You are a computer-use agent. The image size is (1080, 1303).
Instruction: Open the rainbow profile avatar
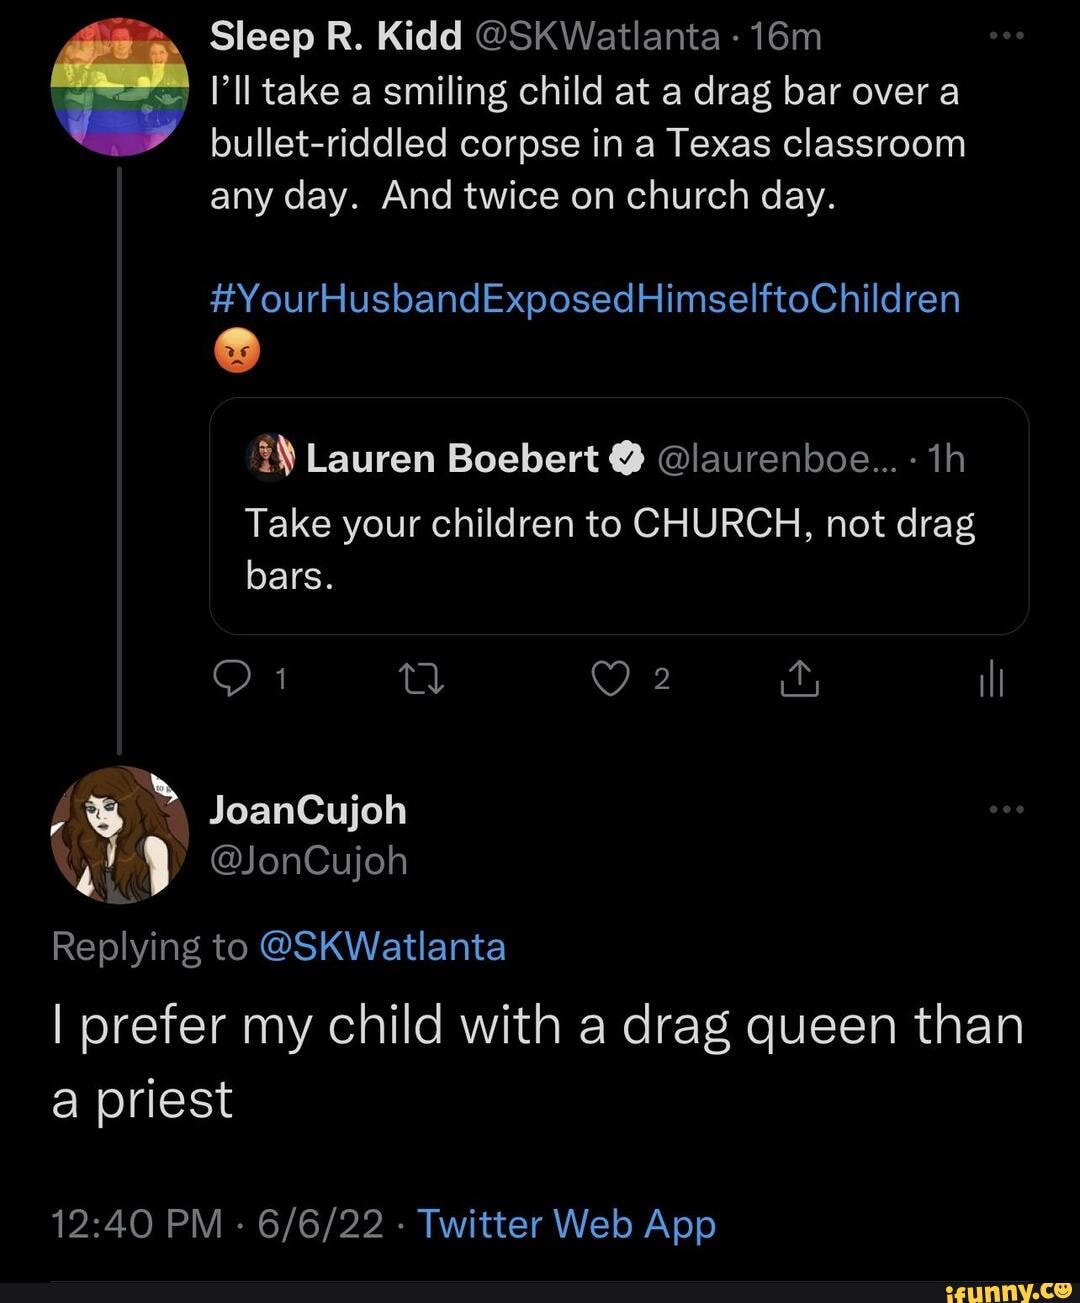pyautogui.click(x=120, y=87)
